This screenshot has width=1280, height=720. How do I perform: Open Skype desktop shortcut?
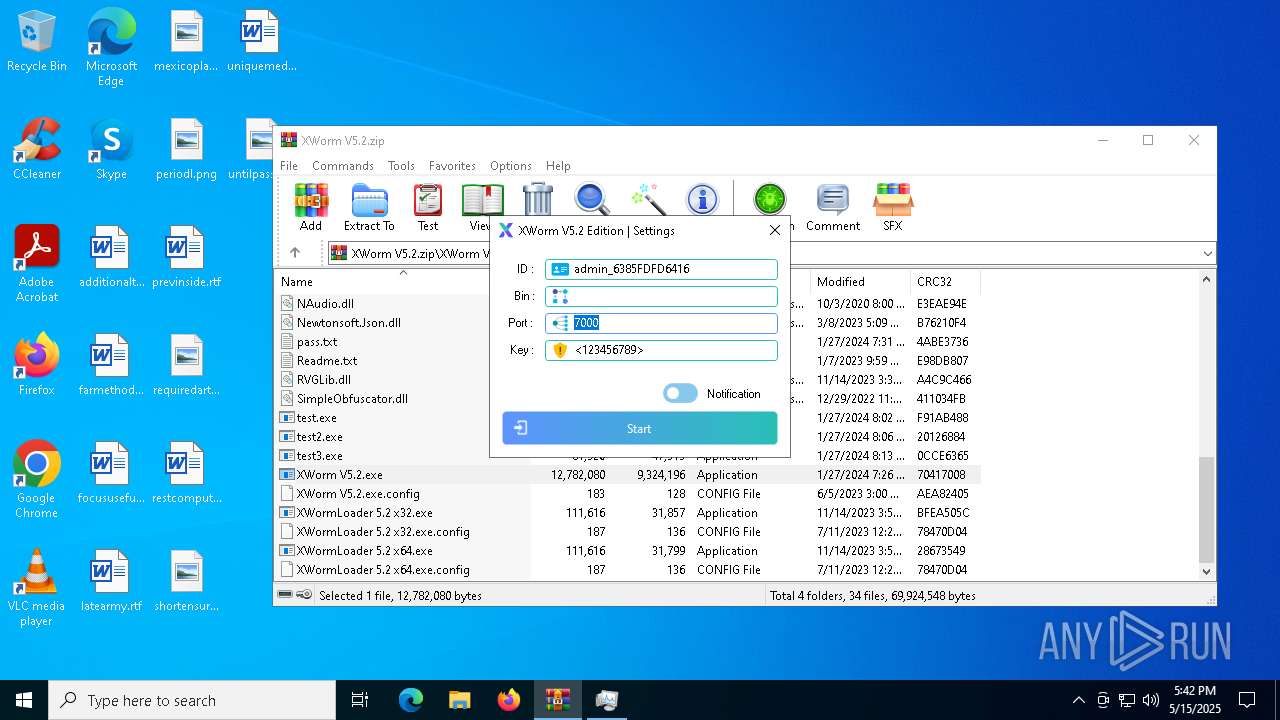point(111,149)
